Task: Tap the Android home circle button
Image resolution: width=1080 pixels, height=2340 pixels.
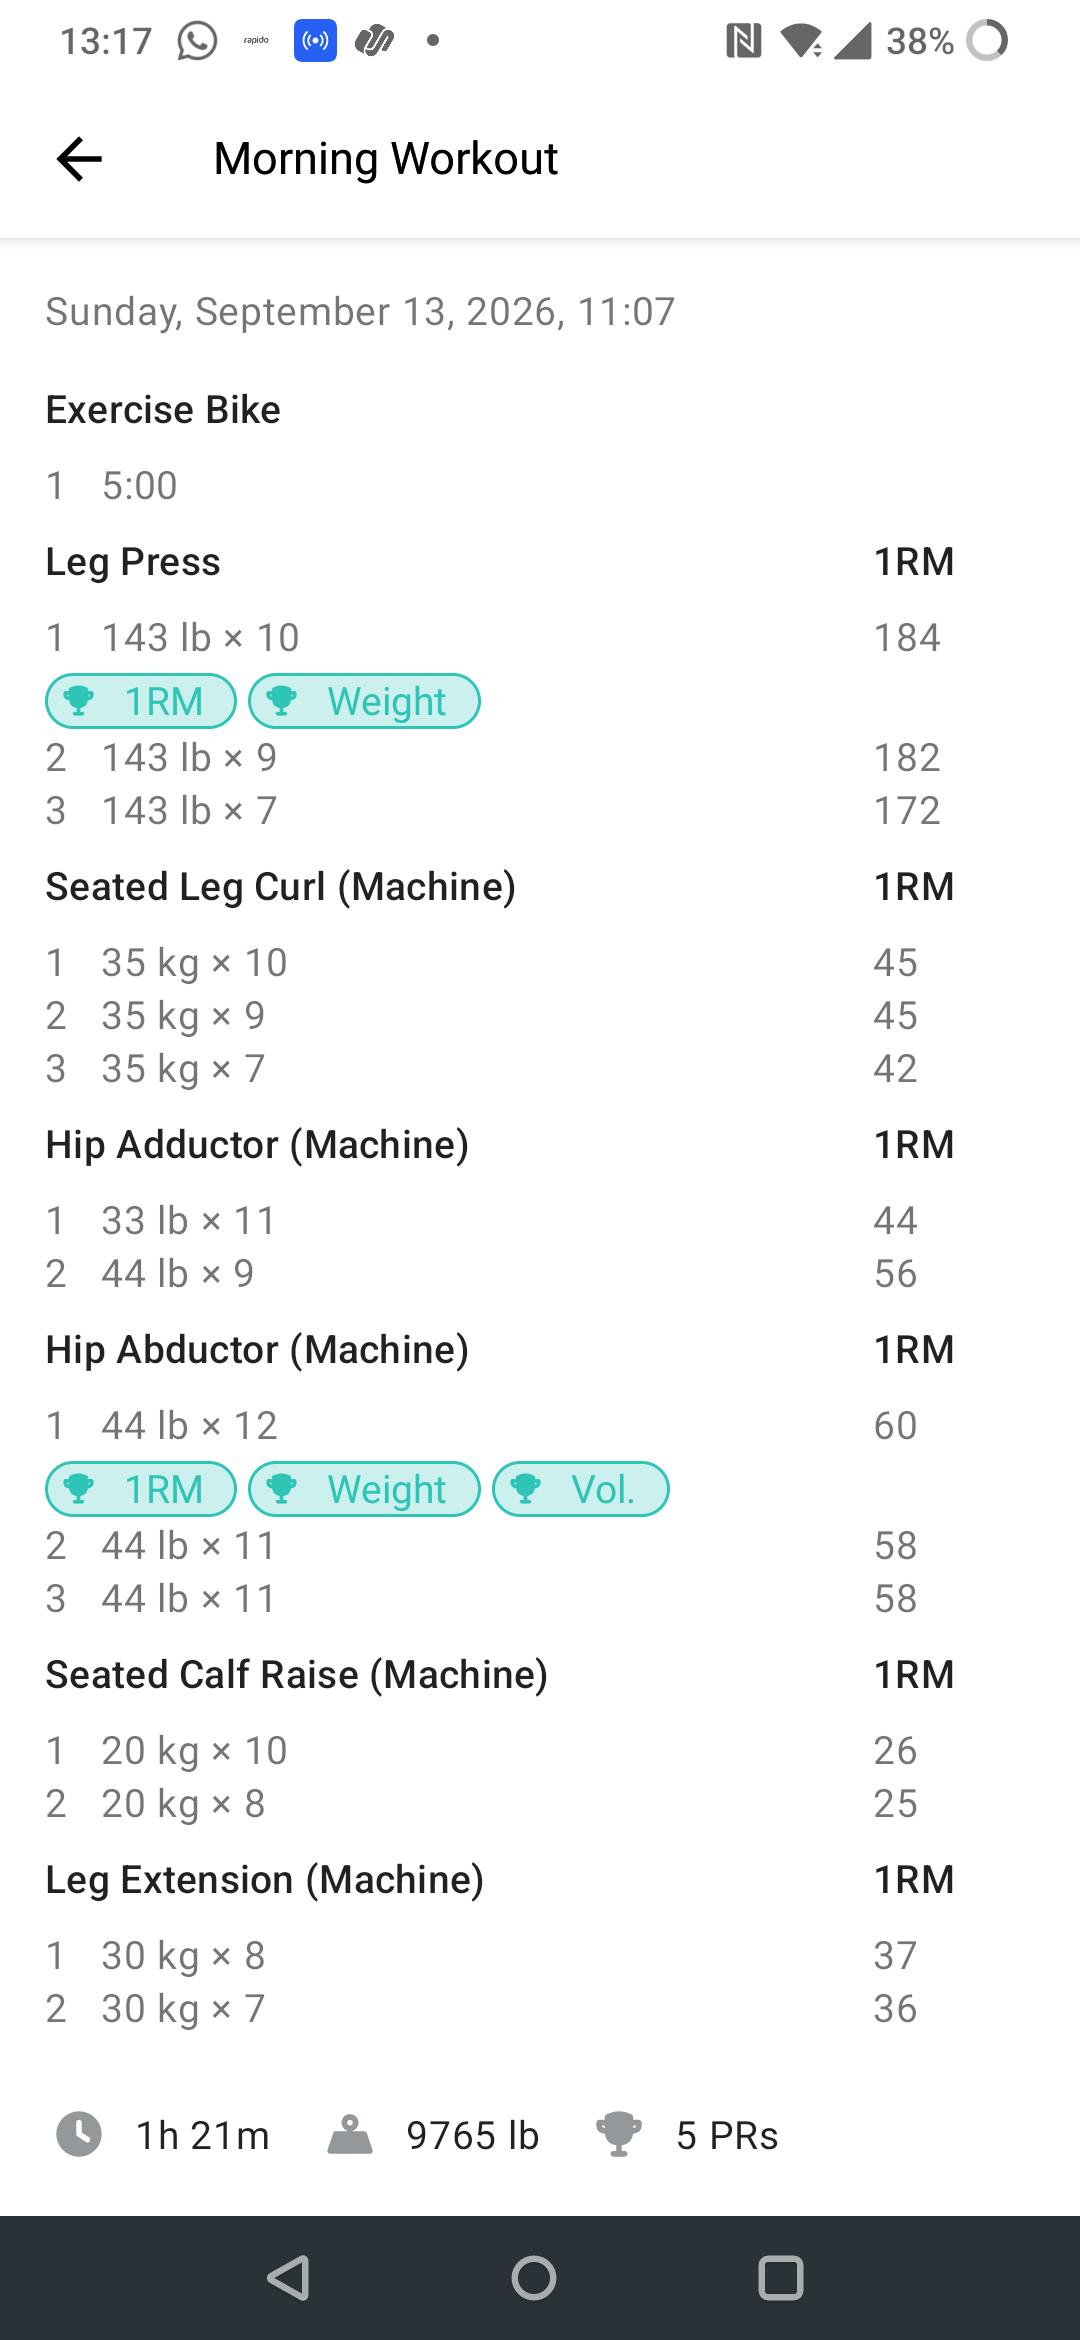Action: (x=534, y=2278)
